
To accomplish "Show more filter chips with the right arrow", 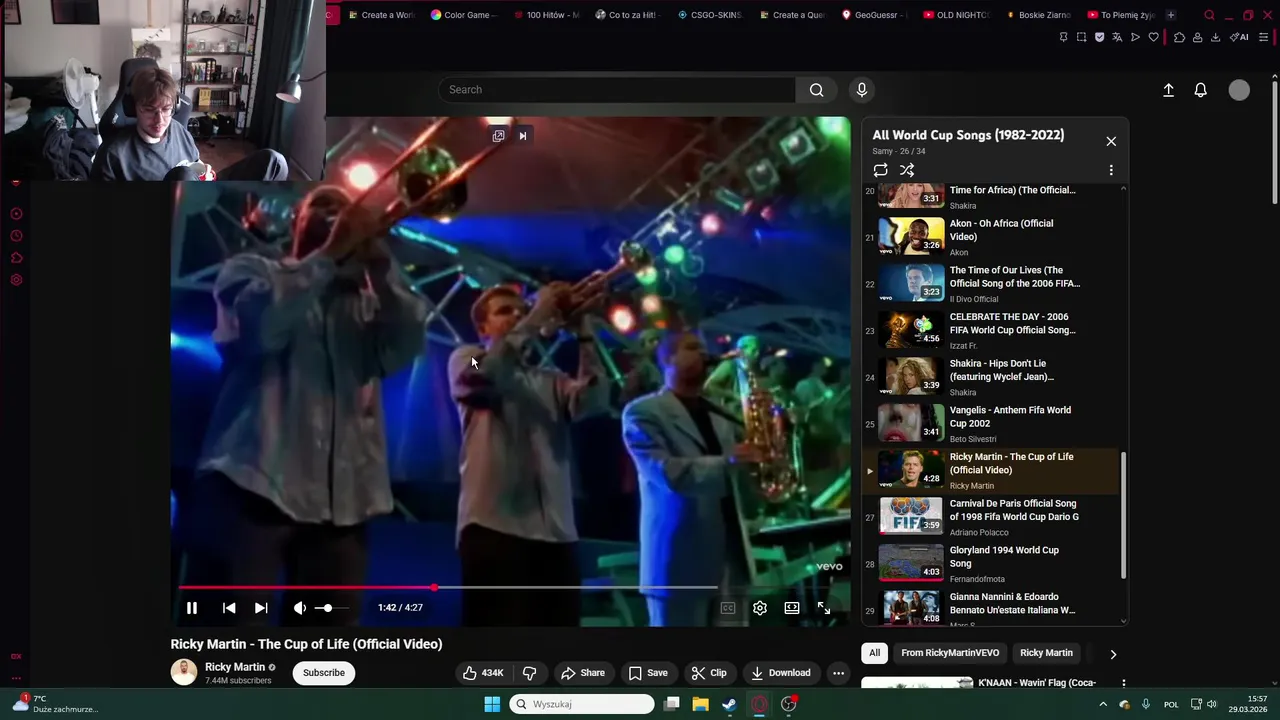I will 1113,654.
